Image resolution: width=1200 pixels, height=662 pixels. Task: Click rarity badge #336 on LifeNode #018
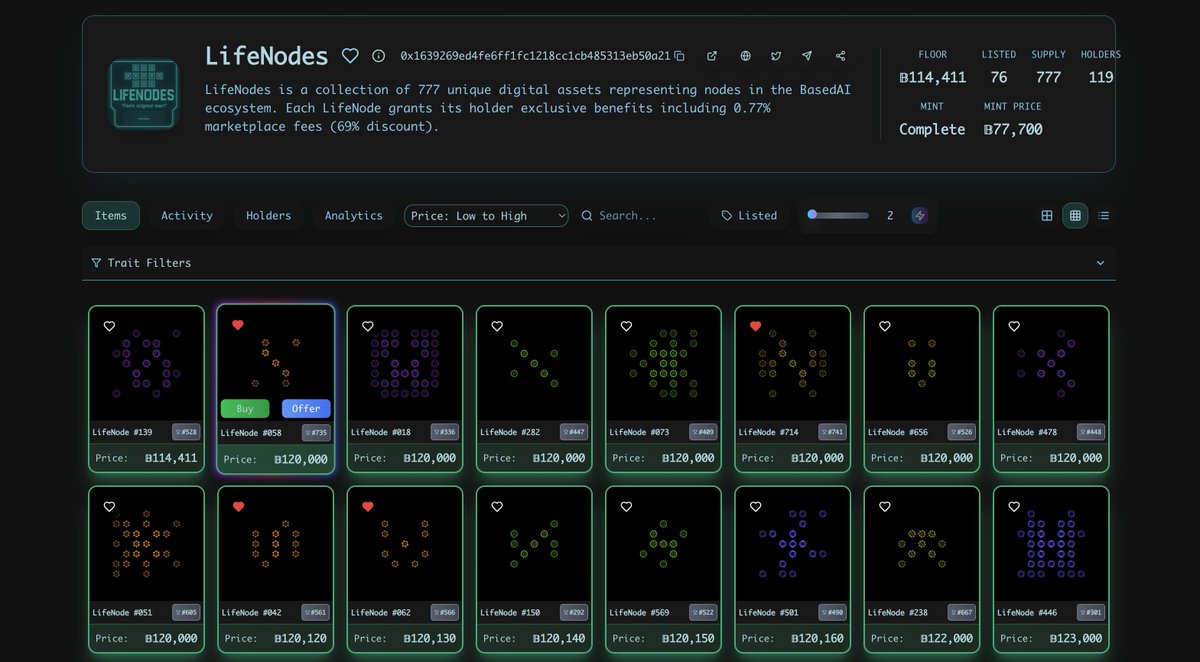pyautogui.click(x=445, y=432)
